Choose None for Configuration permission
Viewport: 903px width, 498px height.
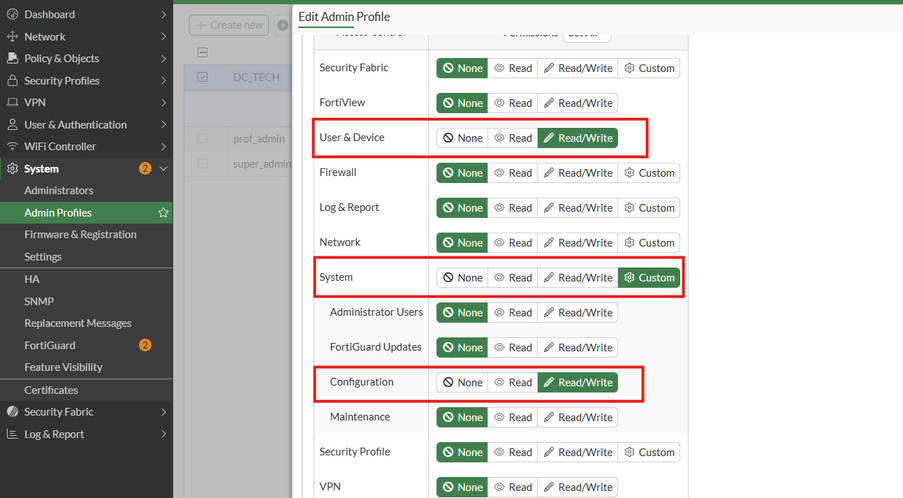tap(462, 383)
